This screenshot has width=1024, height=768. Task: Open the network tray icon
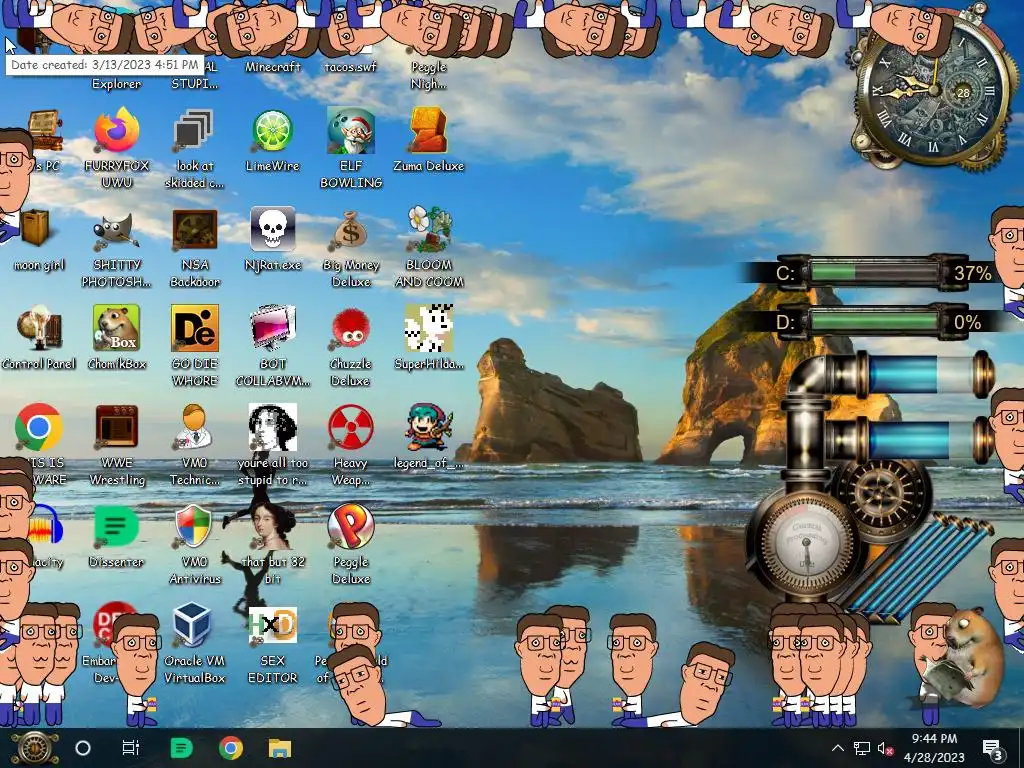click(862, 748)
